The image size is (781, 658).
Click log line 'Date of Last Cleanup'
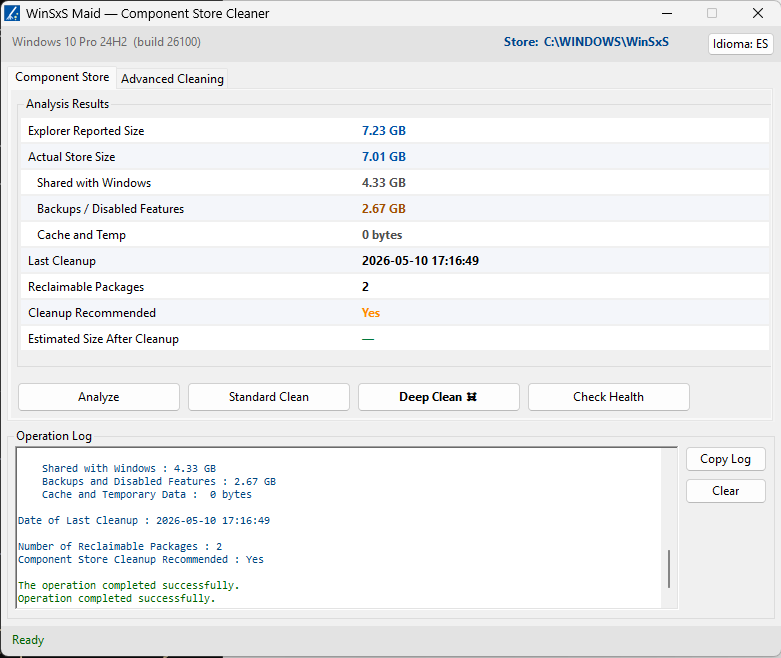click(144, 521)
